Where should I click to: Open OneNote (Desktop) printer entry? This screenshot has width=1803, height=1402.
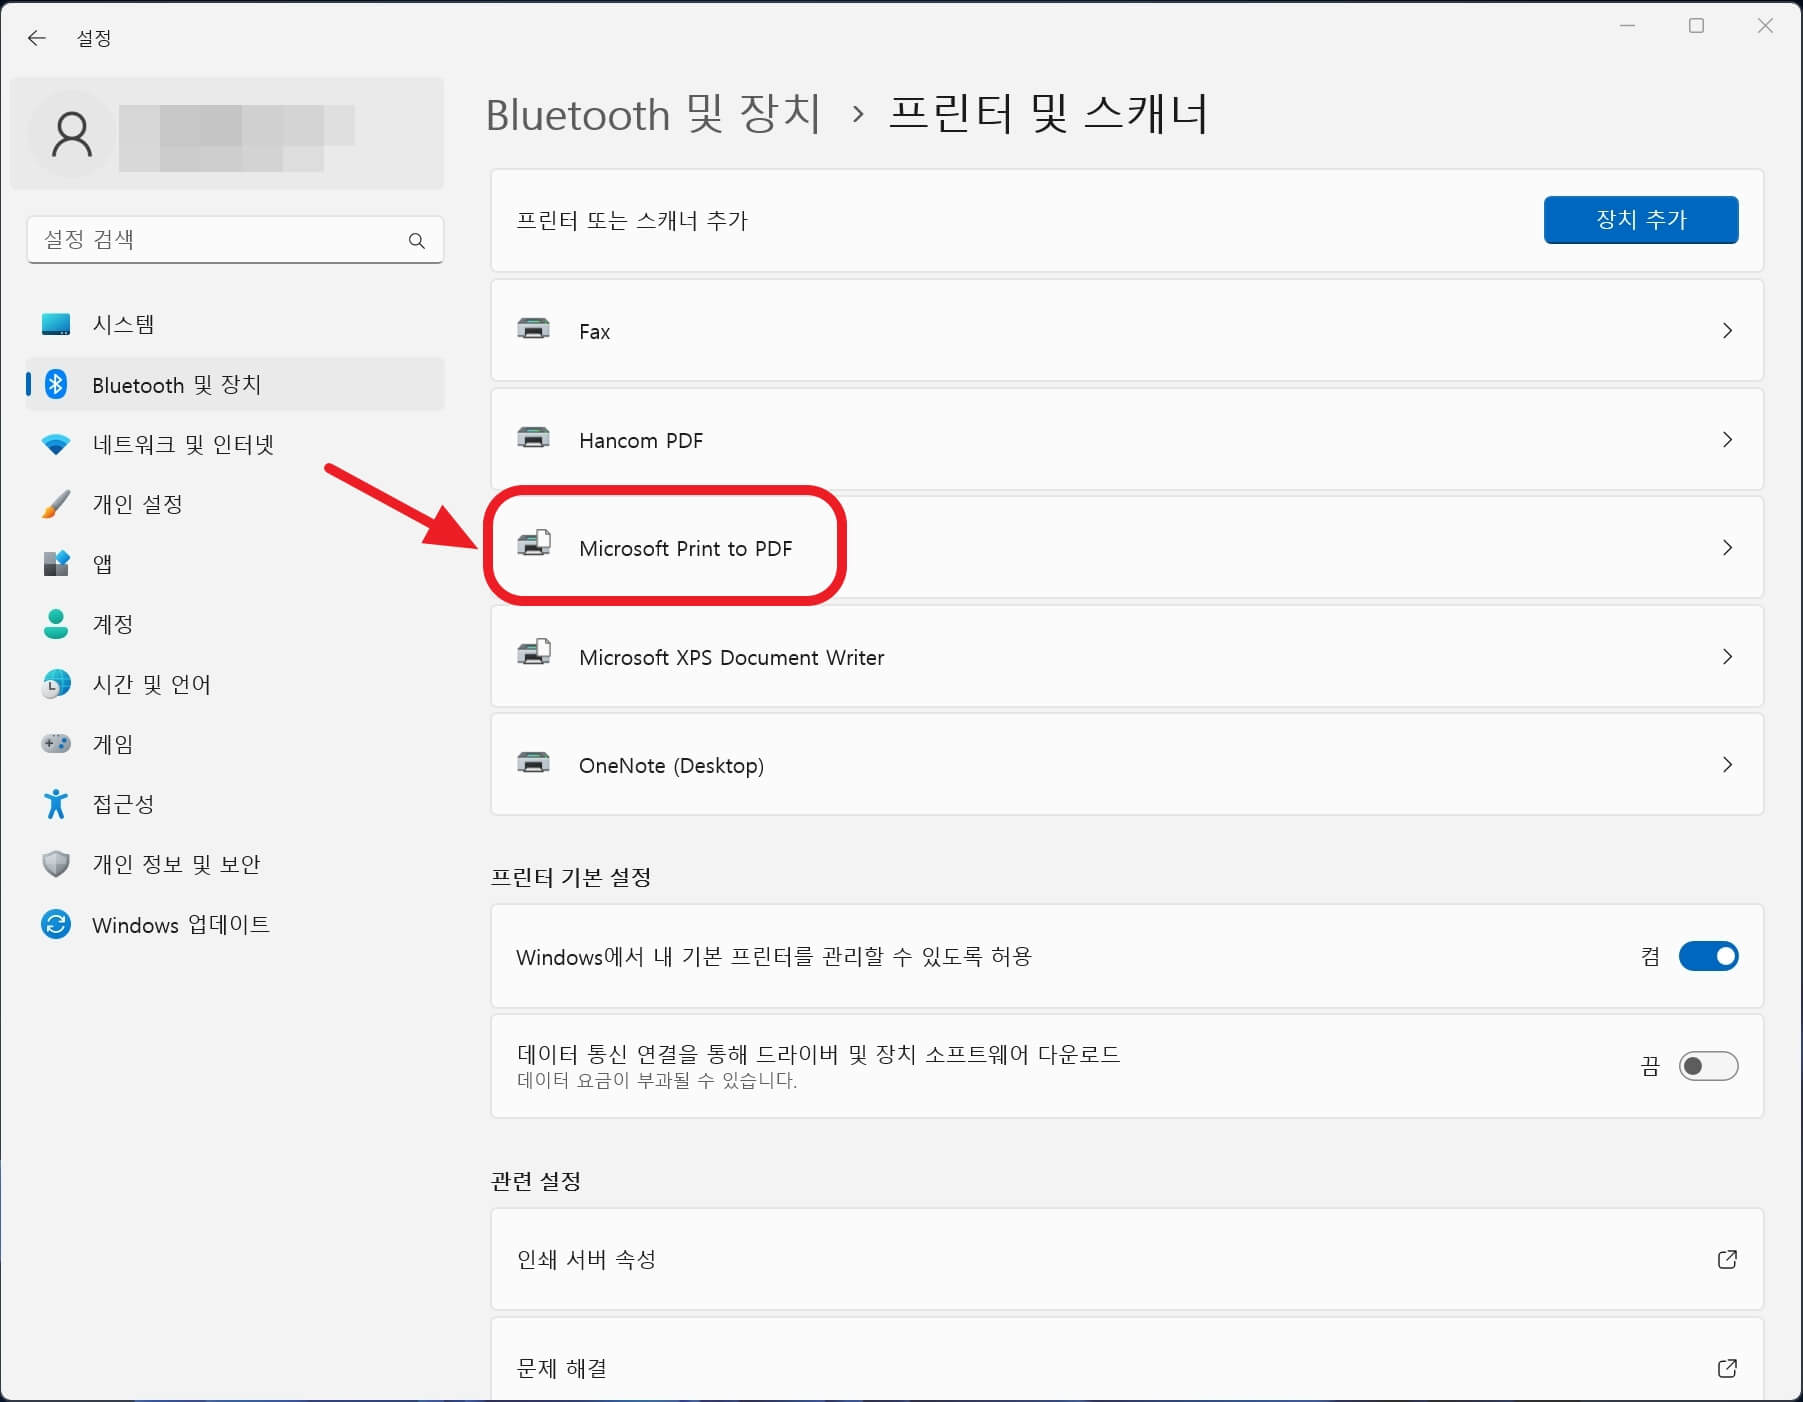1127,765
